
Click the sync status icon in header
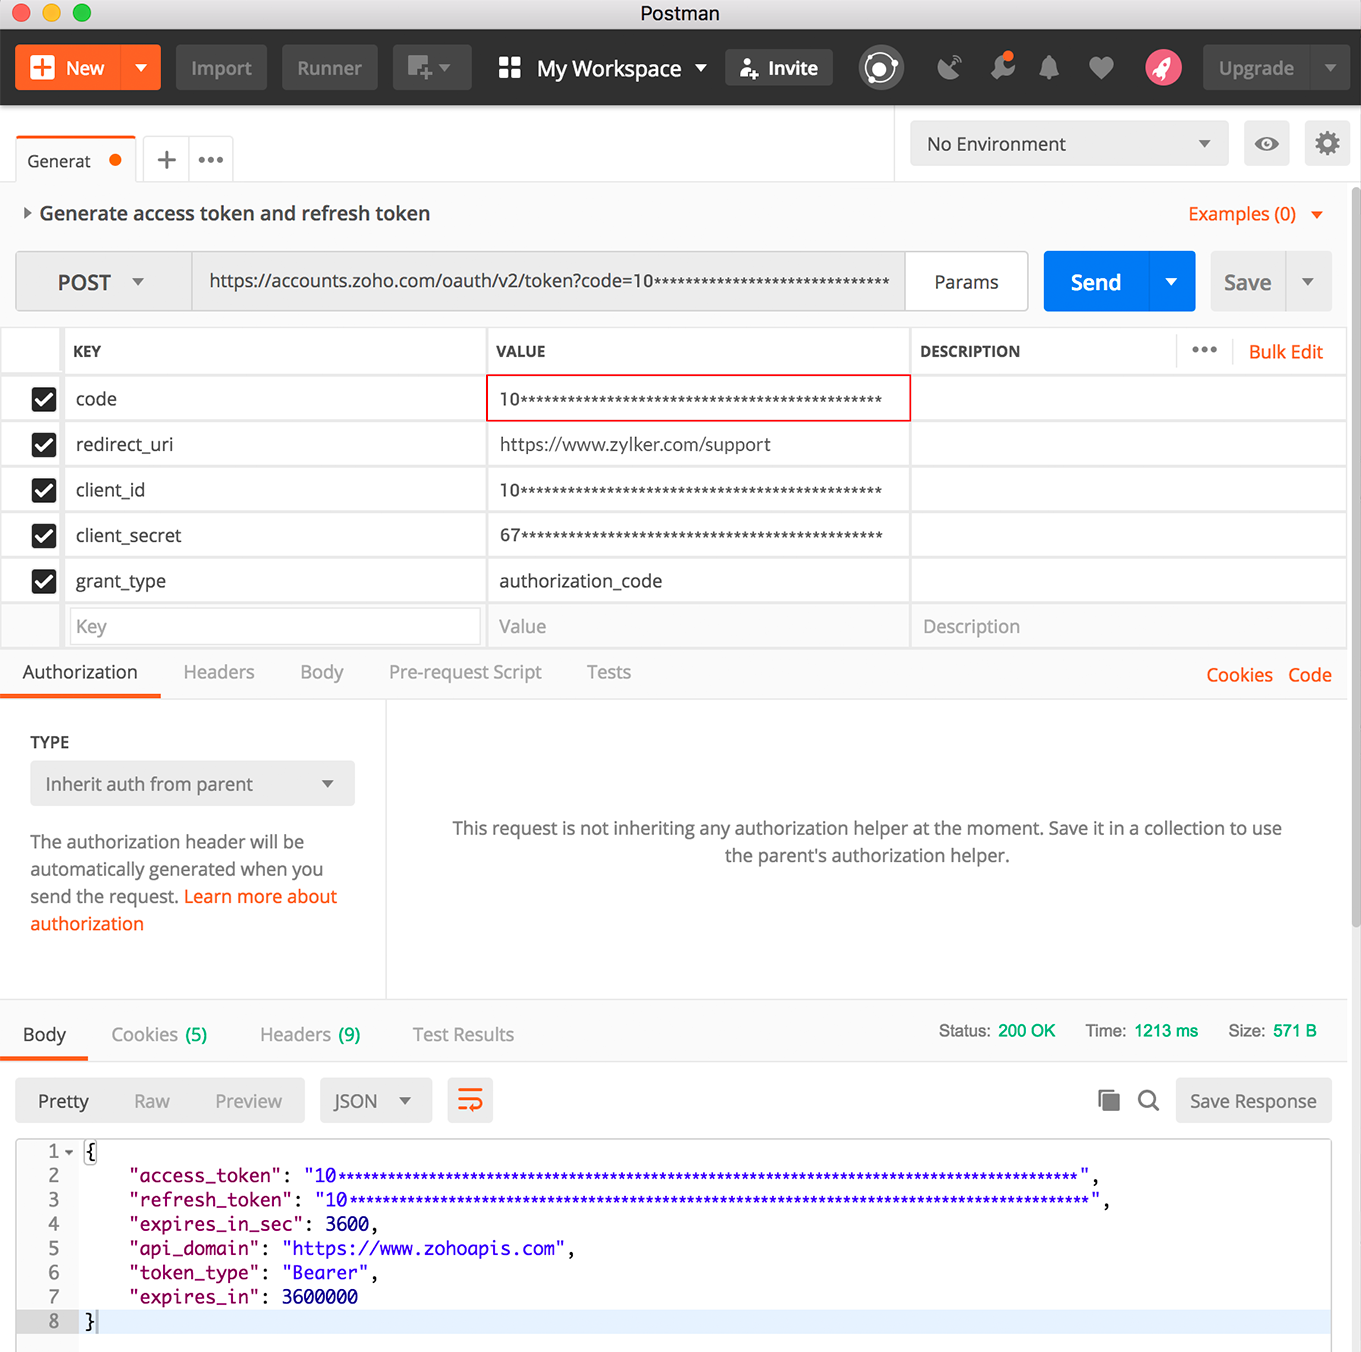(x=881, y=68)
